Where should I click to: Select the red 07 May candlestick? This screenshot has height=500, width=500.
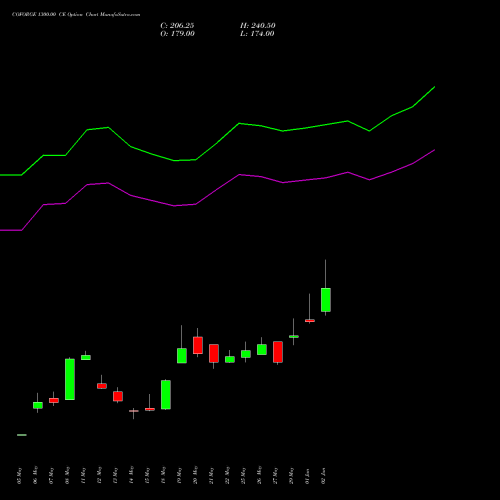point(54,400)
